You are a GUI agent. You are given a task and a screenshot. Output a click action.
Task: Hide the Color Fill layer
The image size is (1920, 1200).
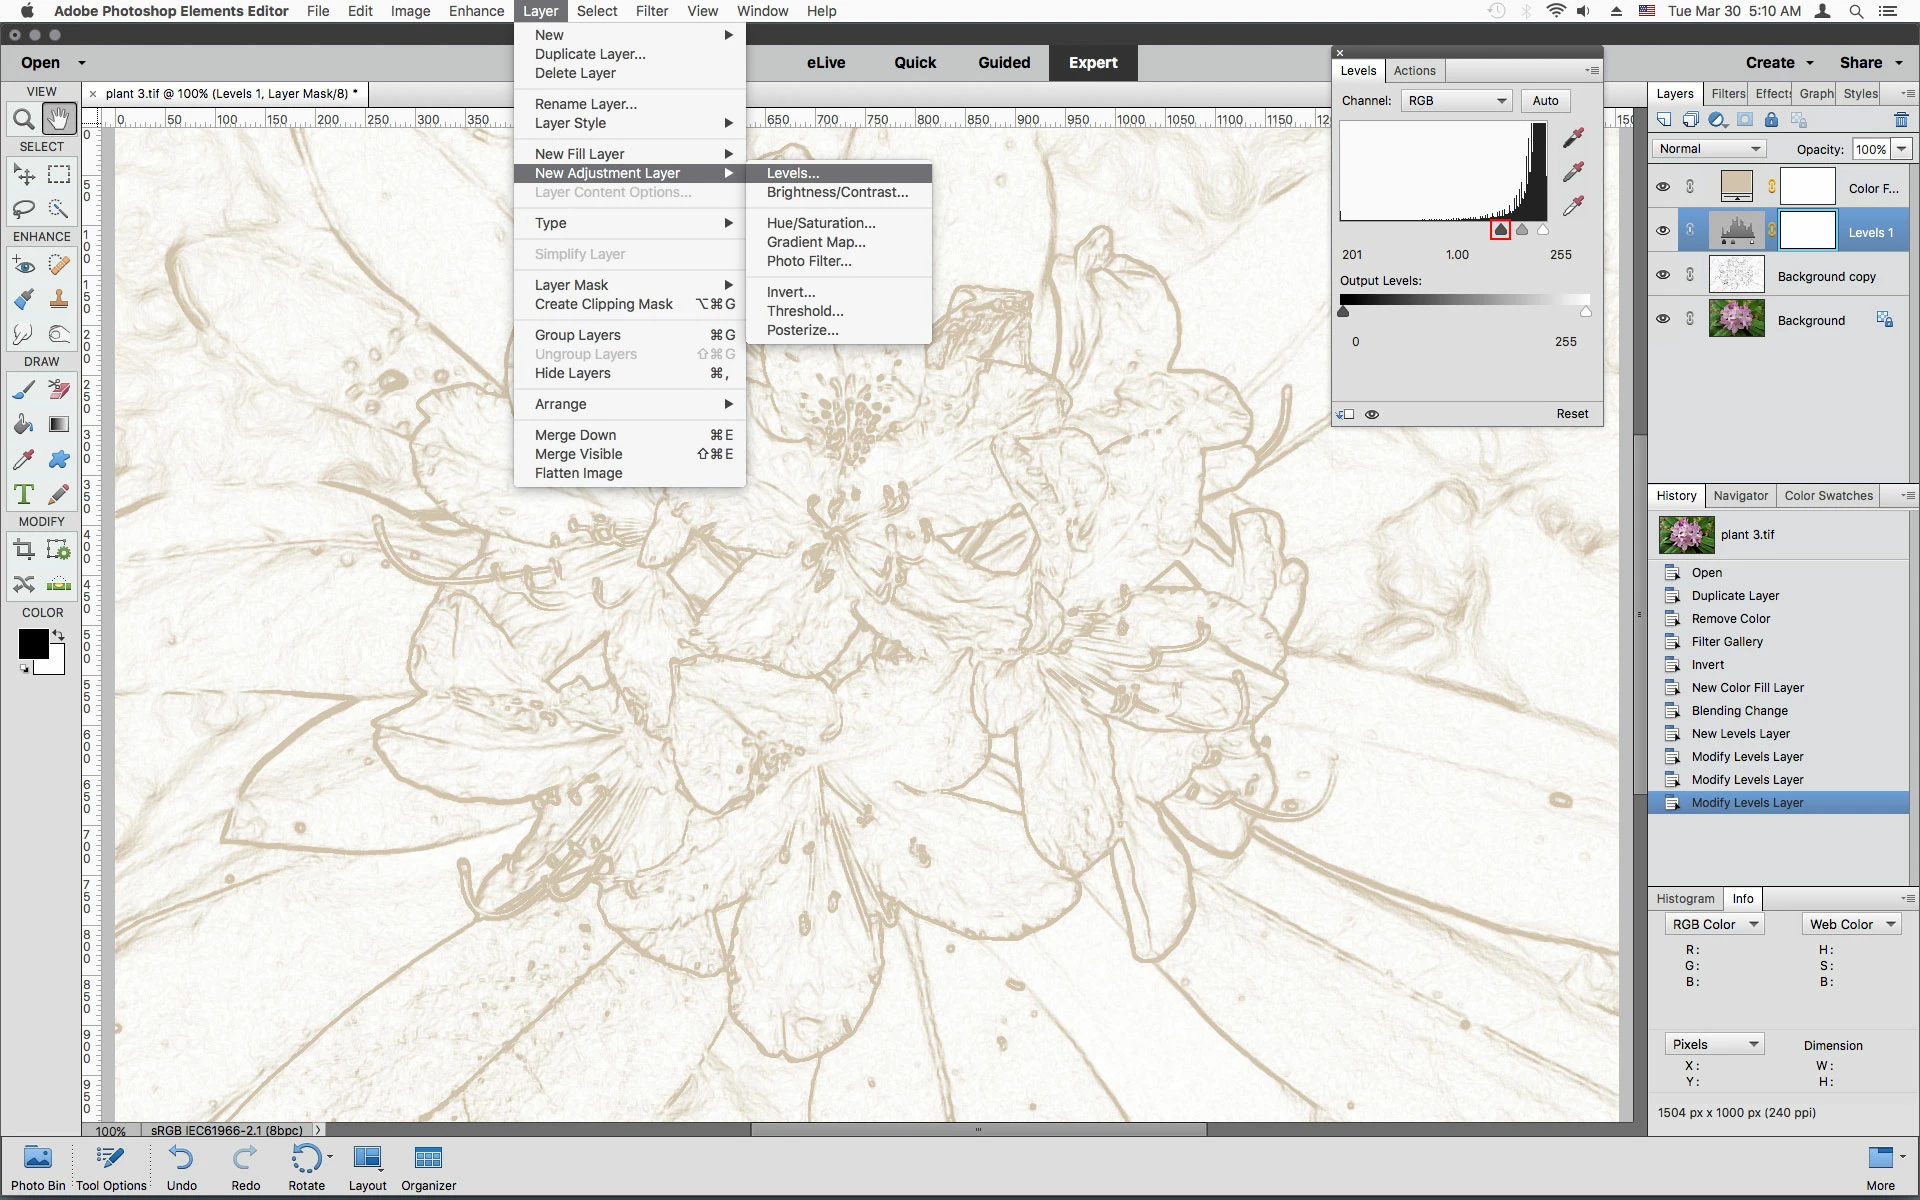[x=1663, y=187]
